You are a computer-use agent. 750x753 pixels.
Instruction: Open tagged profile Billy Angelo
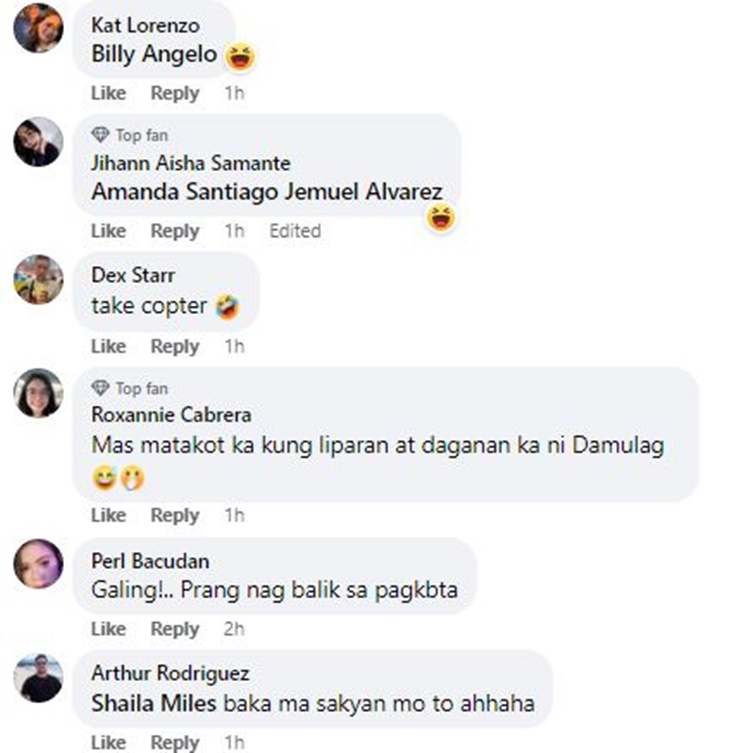(x=154, y=54)
